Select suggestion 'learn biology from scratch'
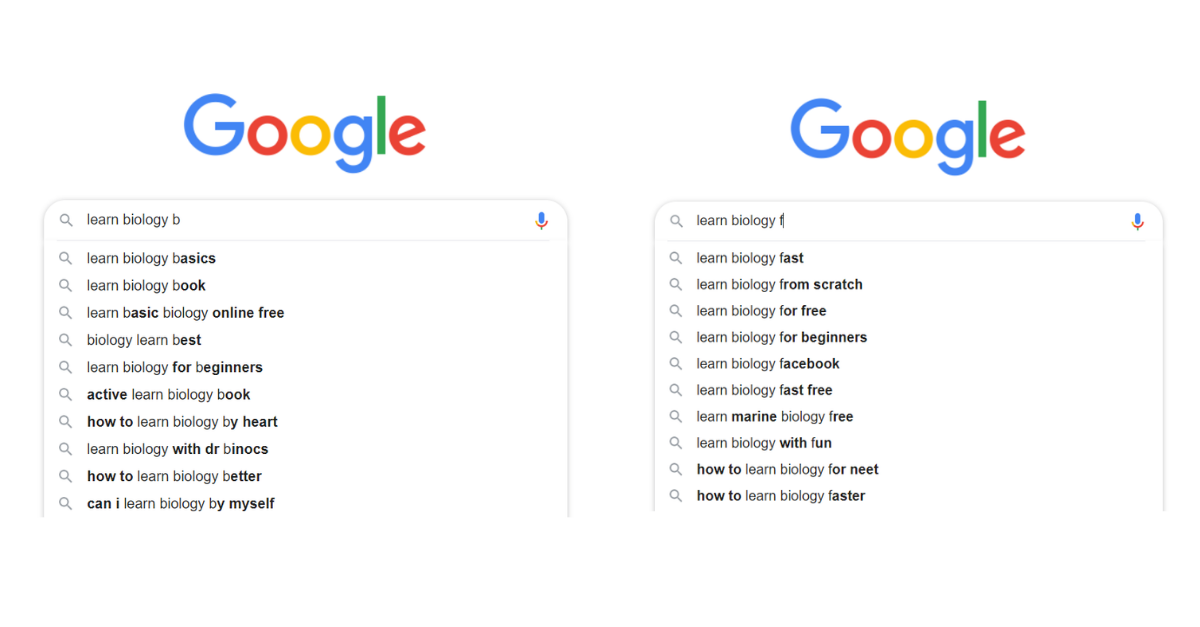Screen dimensions: 1200x627 pyautogui.click(x=779, y=285)
